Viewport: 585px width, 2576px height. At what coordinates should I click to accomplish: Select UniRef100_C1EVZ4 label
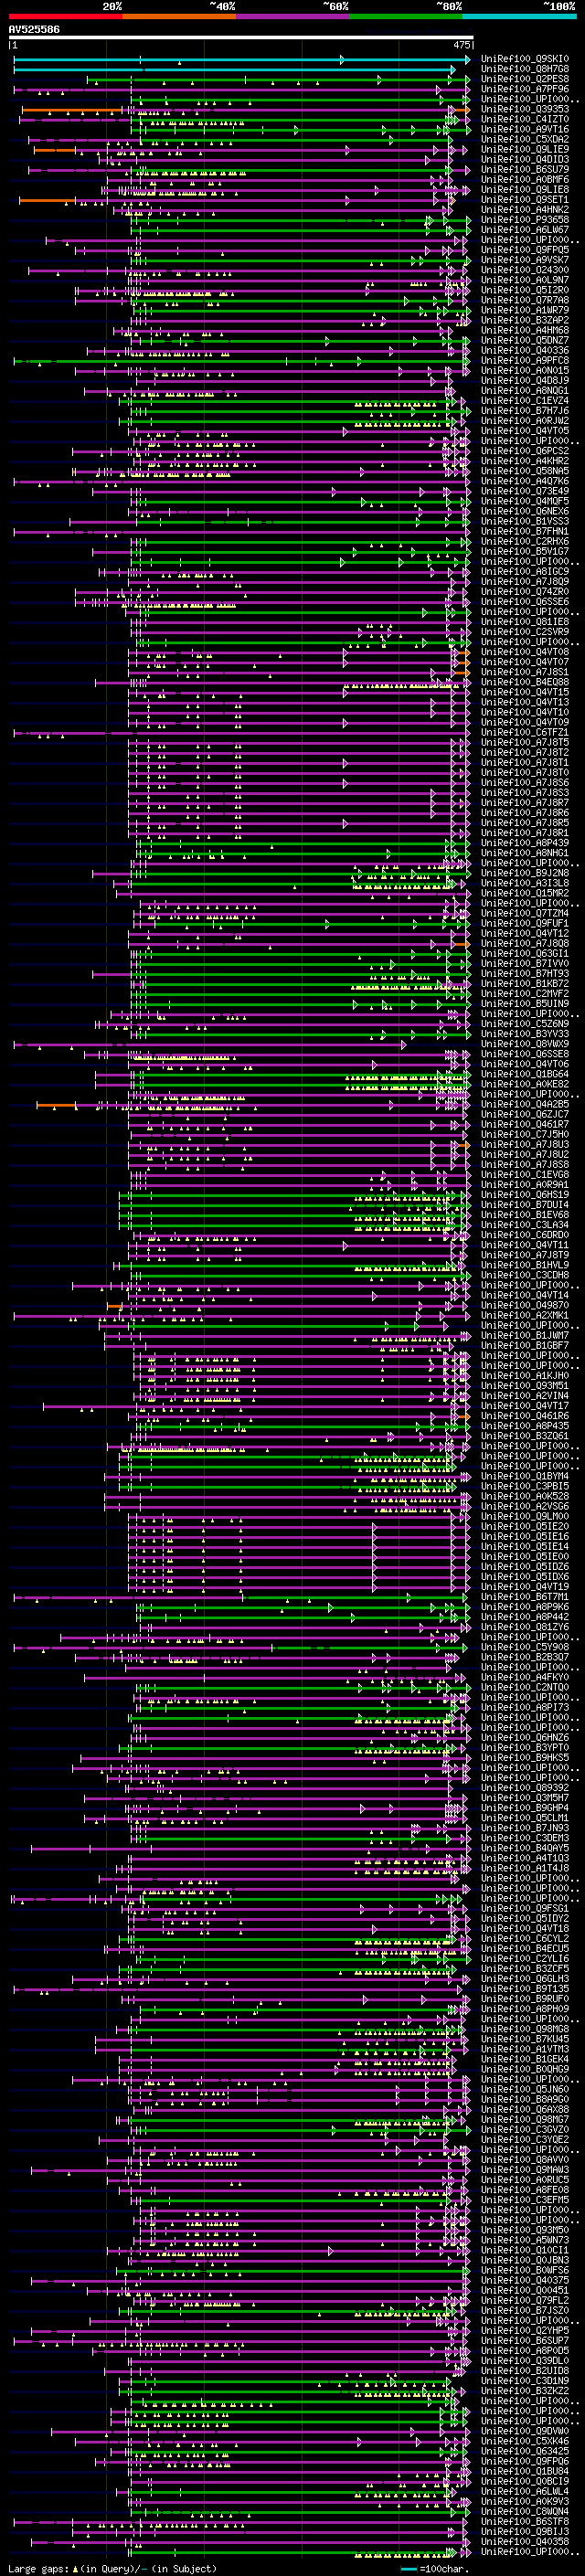tap(525, 401)
